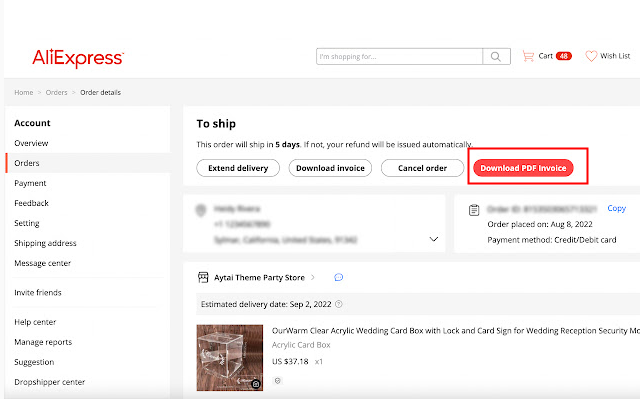Open Dropshipper center in sidebar
This screenshot has width=640, height=399.
(x=49, y=382)
